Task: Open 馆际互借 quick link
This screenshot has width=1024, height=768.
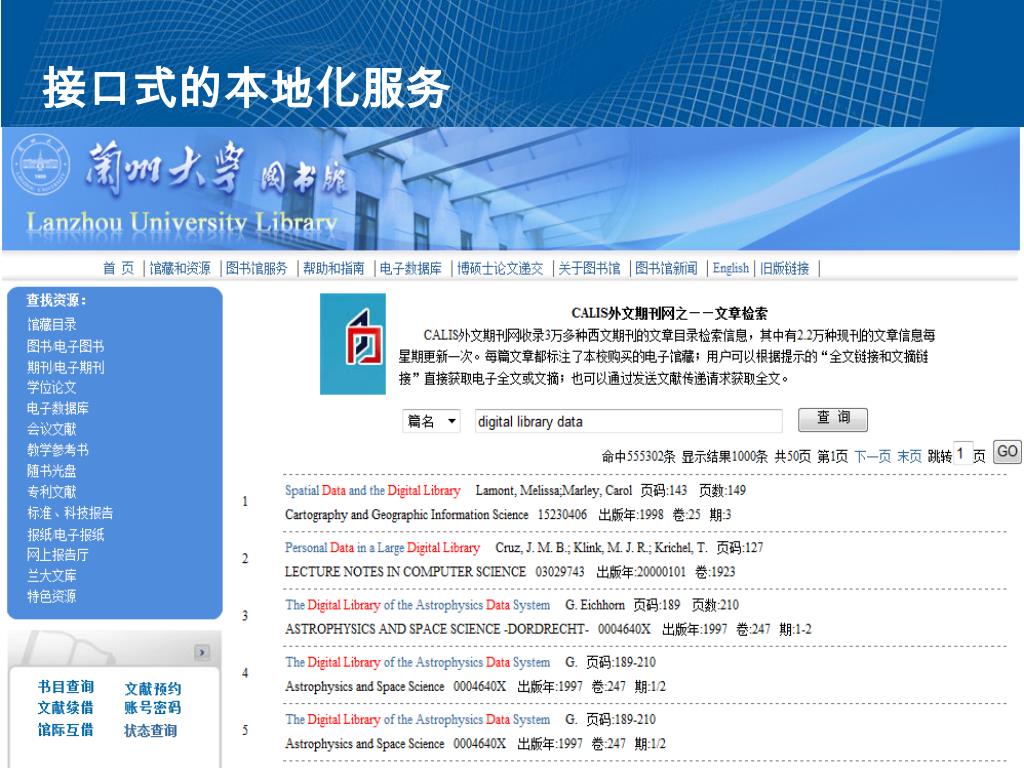Action: (65, 729)
